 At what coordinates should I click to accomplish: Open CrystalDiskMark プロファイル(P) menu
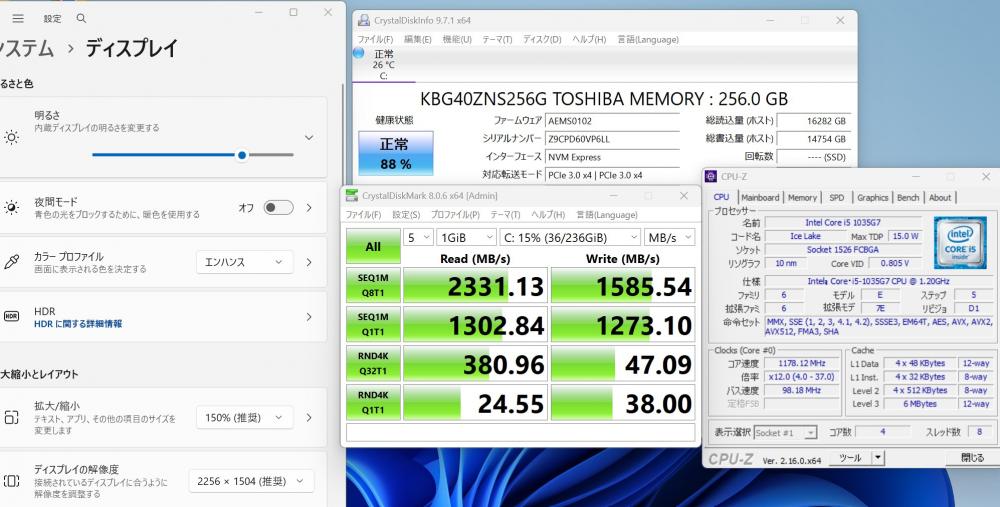point(455,215)
